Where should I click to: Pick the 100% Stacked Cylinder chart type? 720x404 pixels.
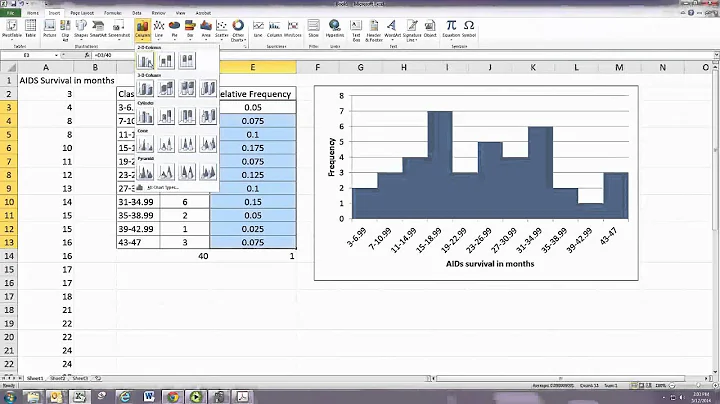click(187, 116)
